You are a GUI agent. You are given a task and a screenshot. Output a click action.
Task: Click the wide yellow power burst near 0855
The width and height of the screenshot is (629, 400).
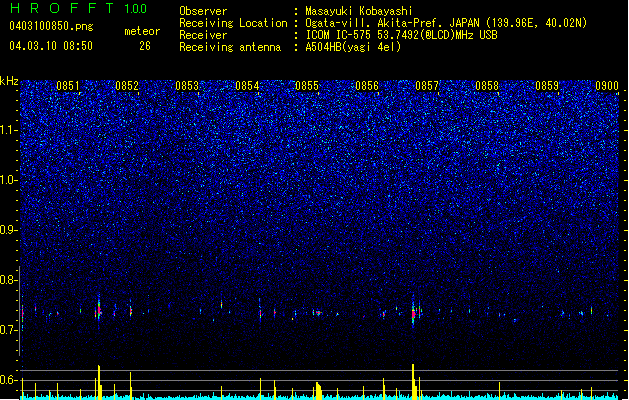(318, 391)
